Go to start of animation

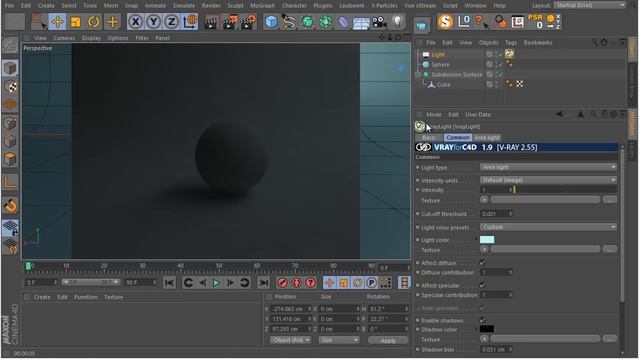click(x=169, y=282)
